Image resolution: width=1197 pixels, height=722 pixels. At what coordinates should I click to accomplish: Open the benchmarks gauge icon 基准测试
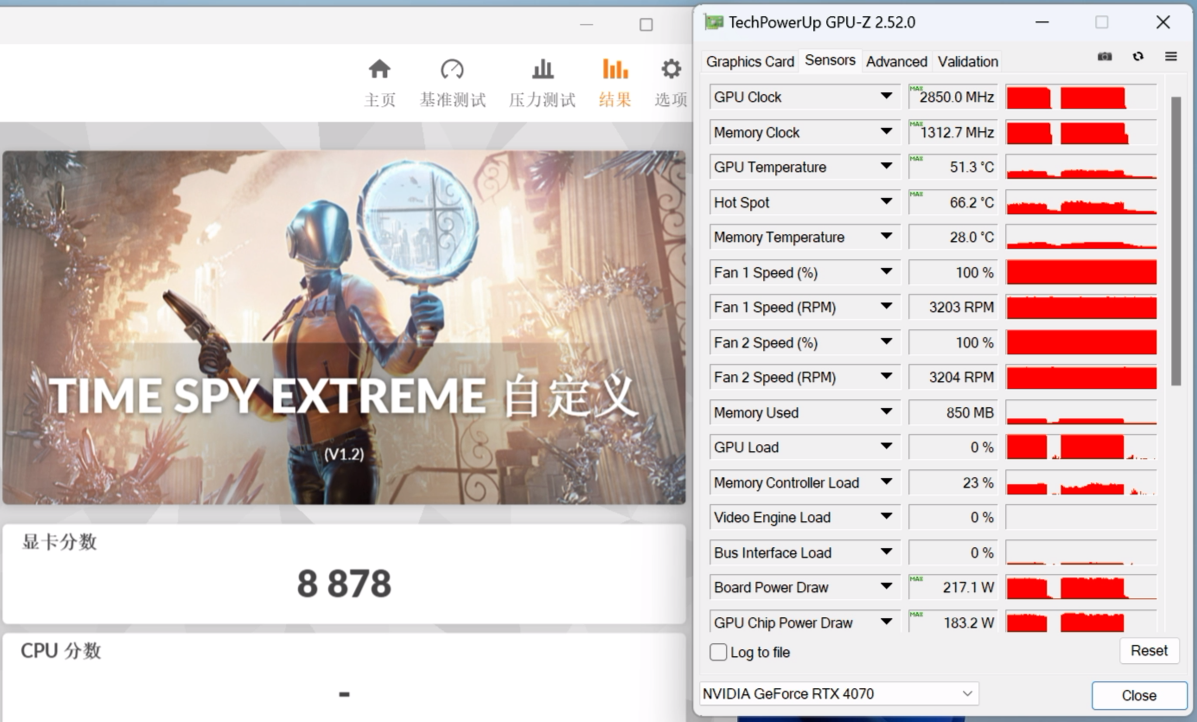point(452,70)
